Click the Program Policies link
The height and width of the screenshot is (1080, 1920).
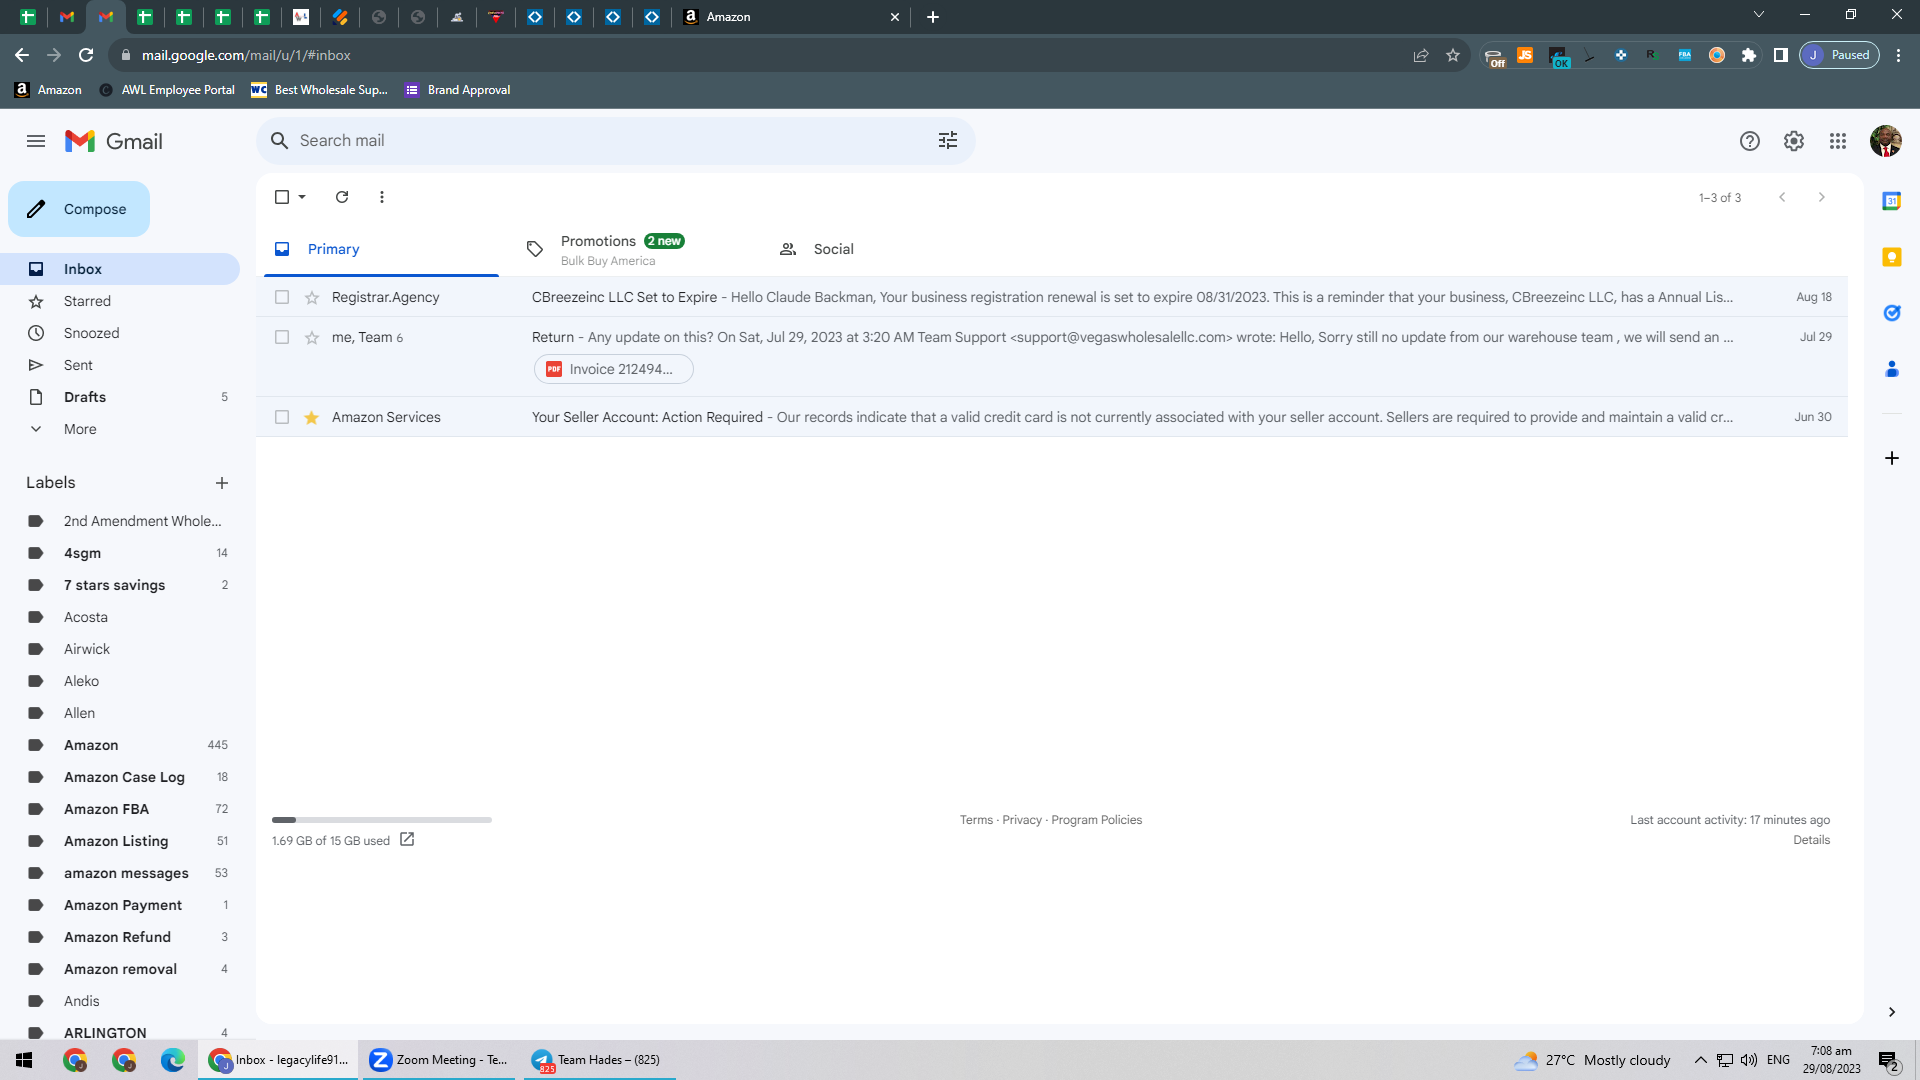click(x=1096, y=820)
